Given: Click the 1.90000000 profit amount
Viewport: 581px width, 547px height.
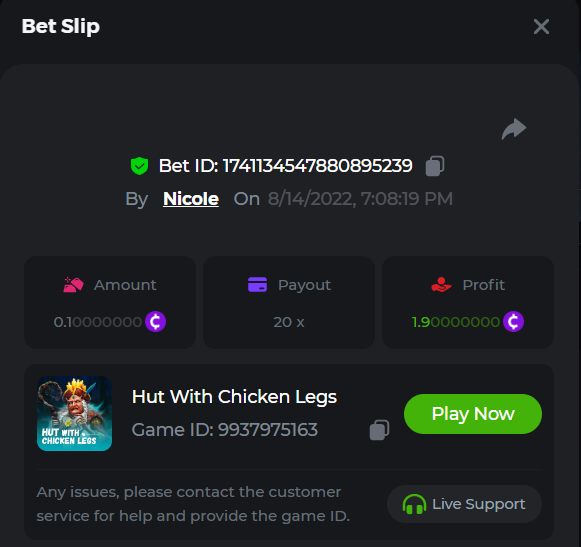Looking at the screenshot, I should pos(456,322).
